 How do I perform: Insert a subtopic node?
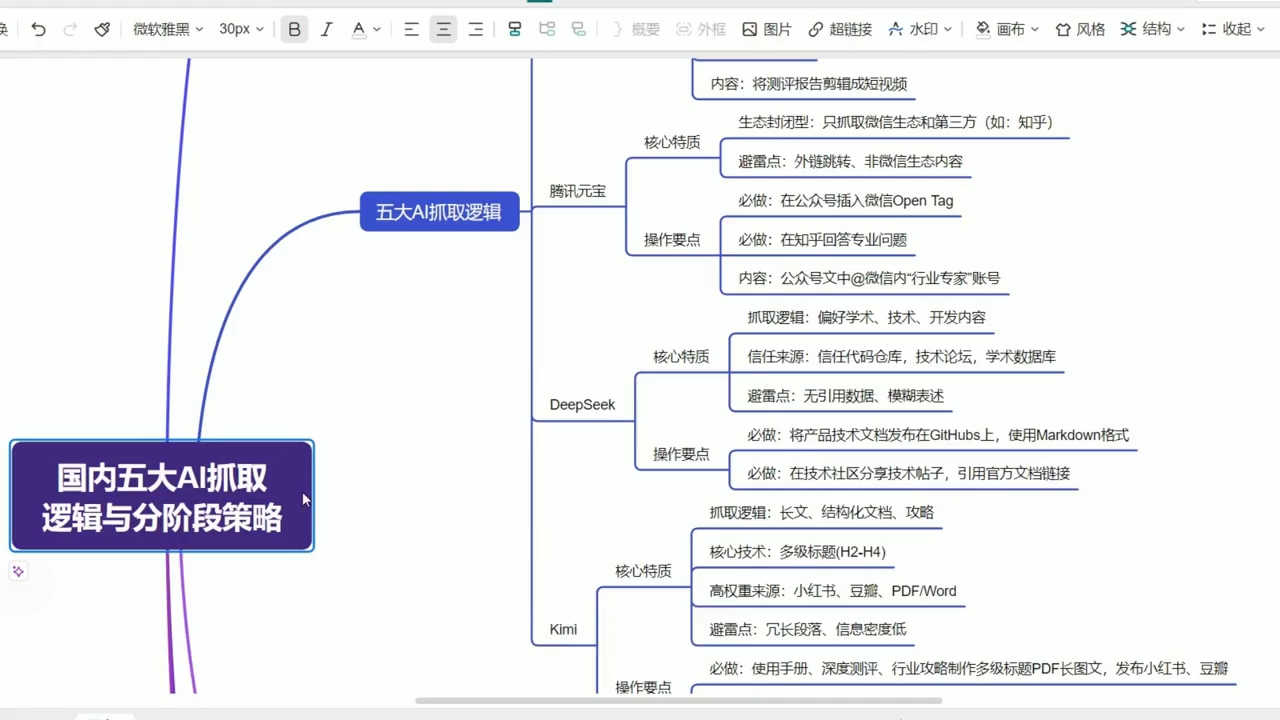pyautogui.click(x=514, y=29)
